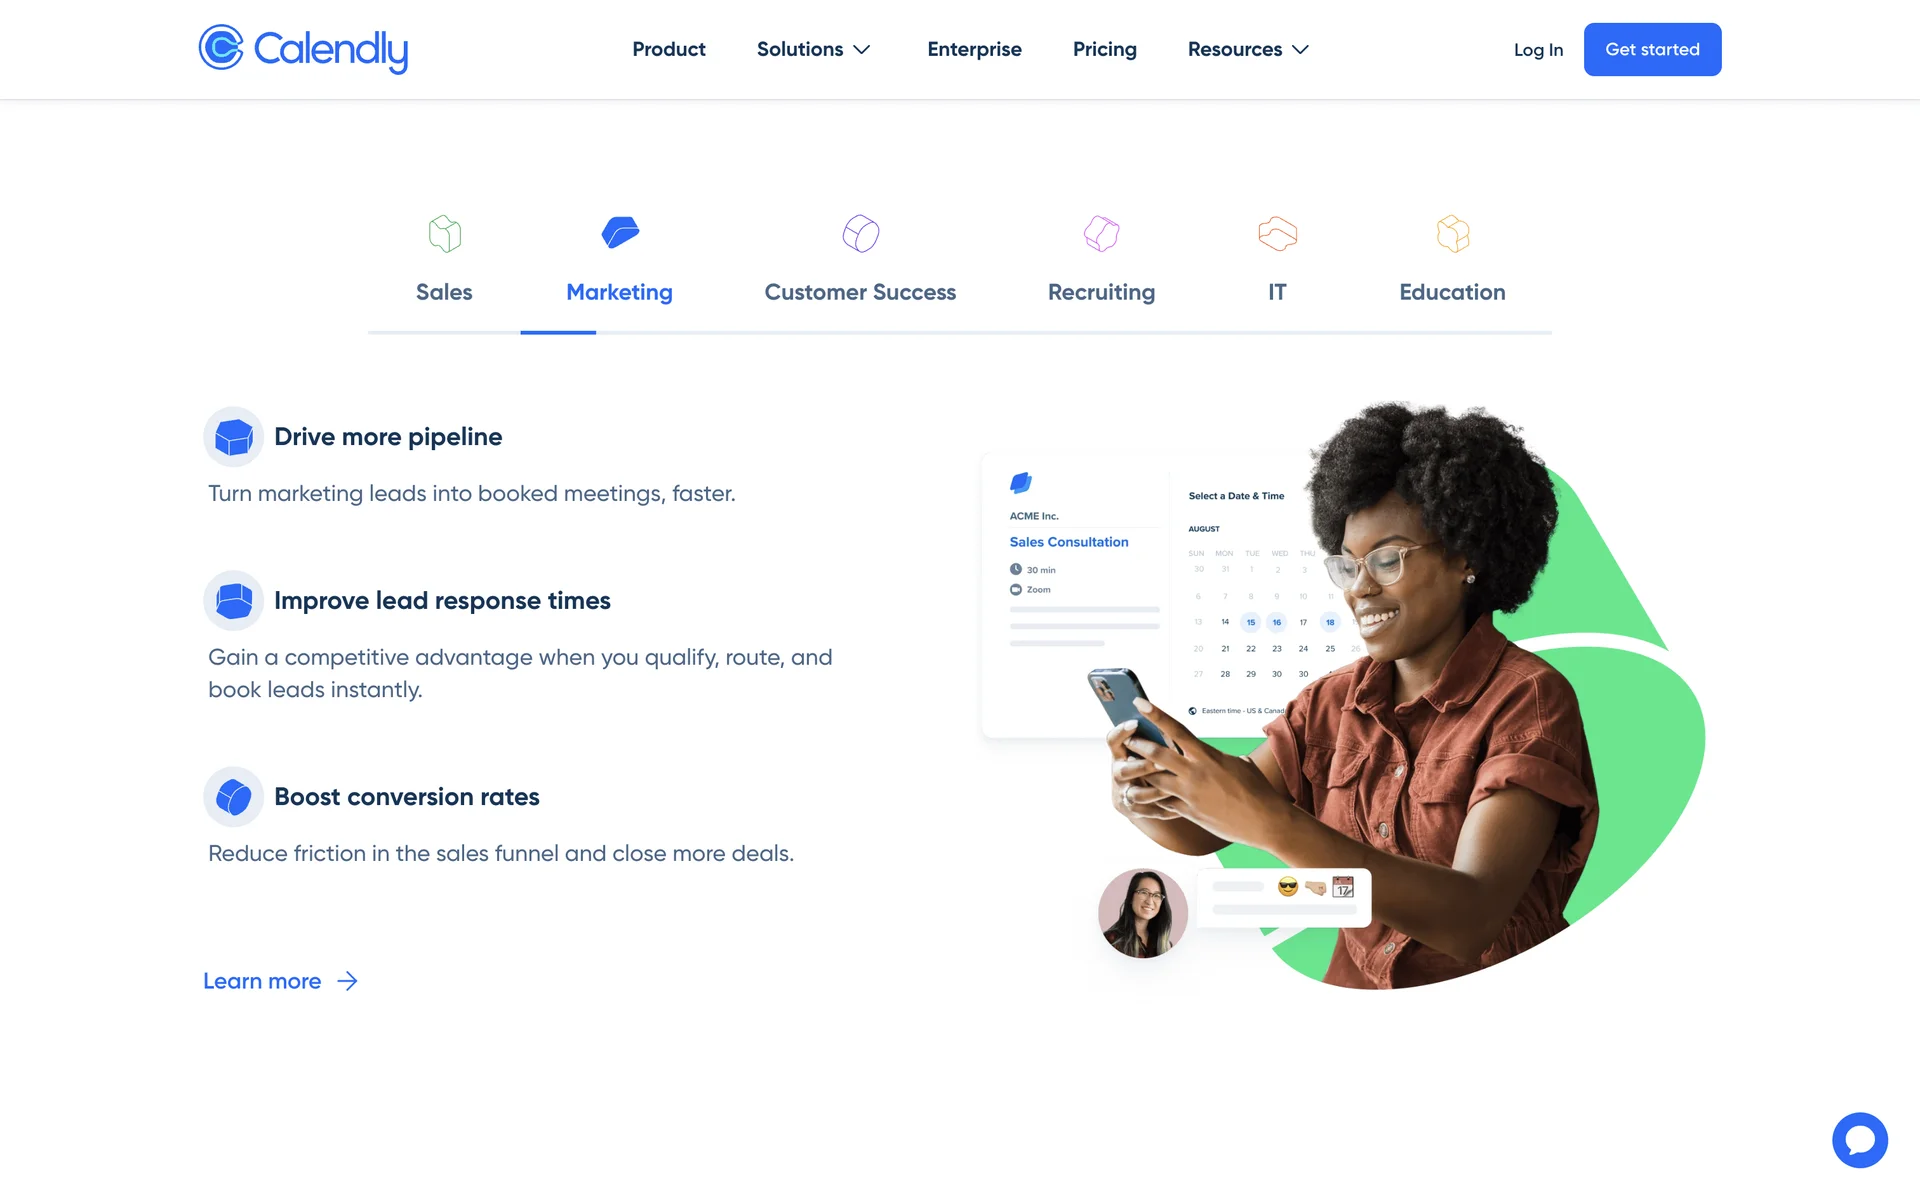1920x1200 pixels.
Task: Click the Get started button
Action: (x=1652, y=49)
